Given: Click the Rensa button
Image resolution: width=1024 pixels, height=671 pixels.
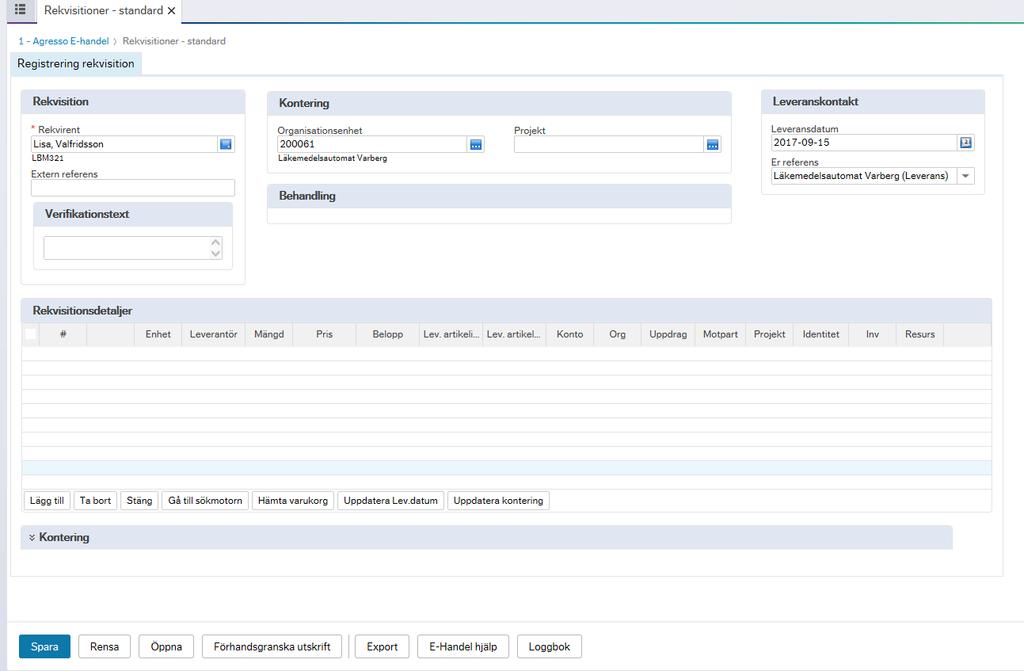Looking at the screenshot, I should [104, 646].
